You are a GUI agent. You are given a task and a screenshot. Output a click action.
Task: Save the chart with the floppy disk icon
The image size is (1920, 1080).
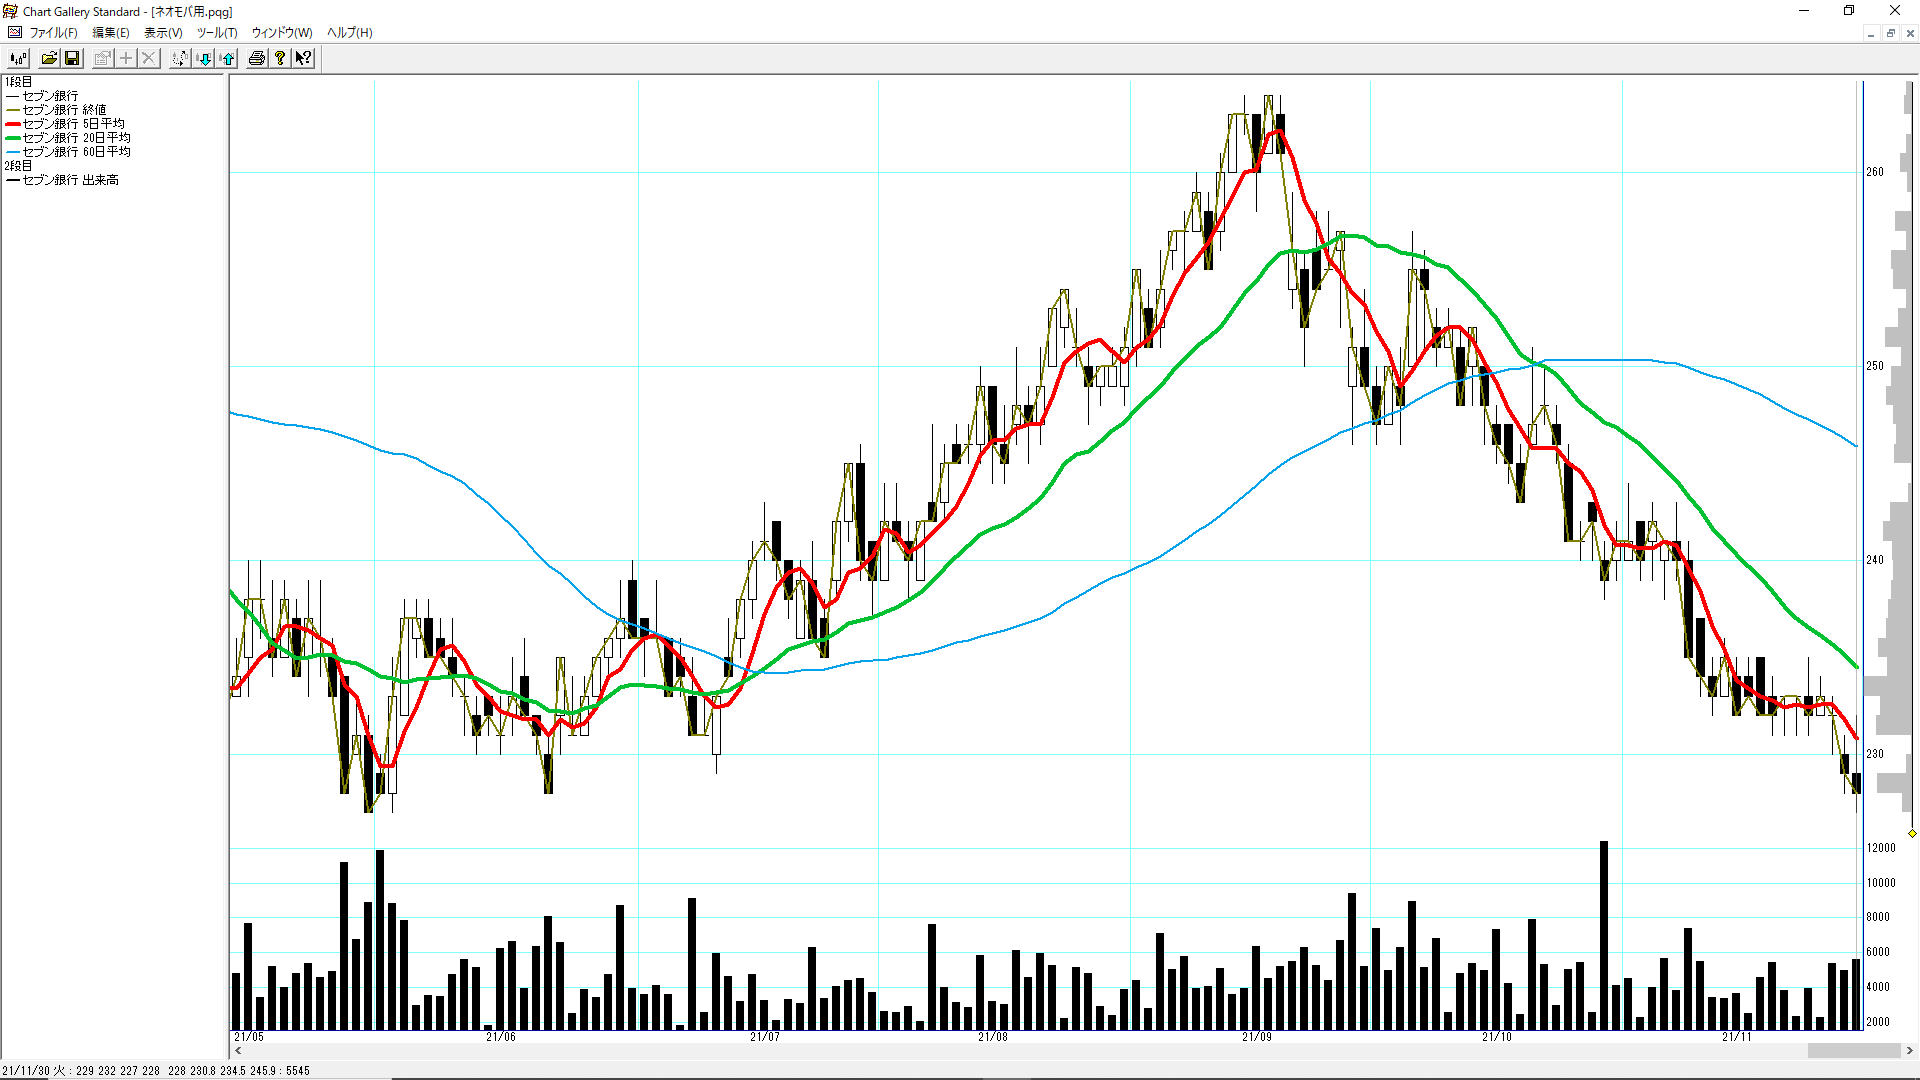[x=72, y=58]
